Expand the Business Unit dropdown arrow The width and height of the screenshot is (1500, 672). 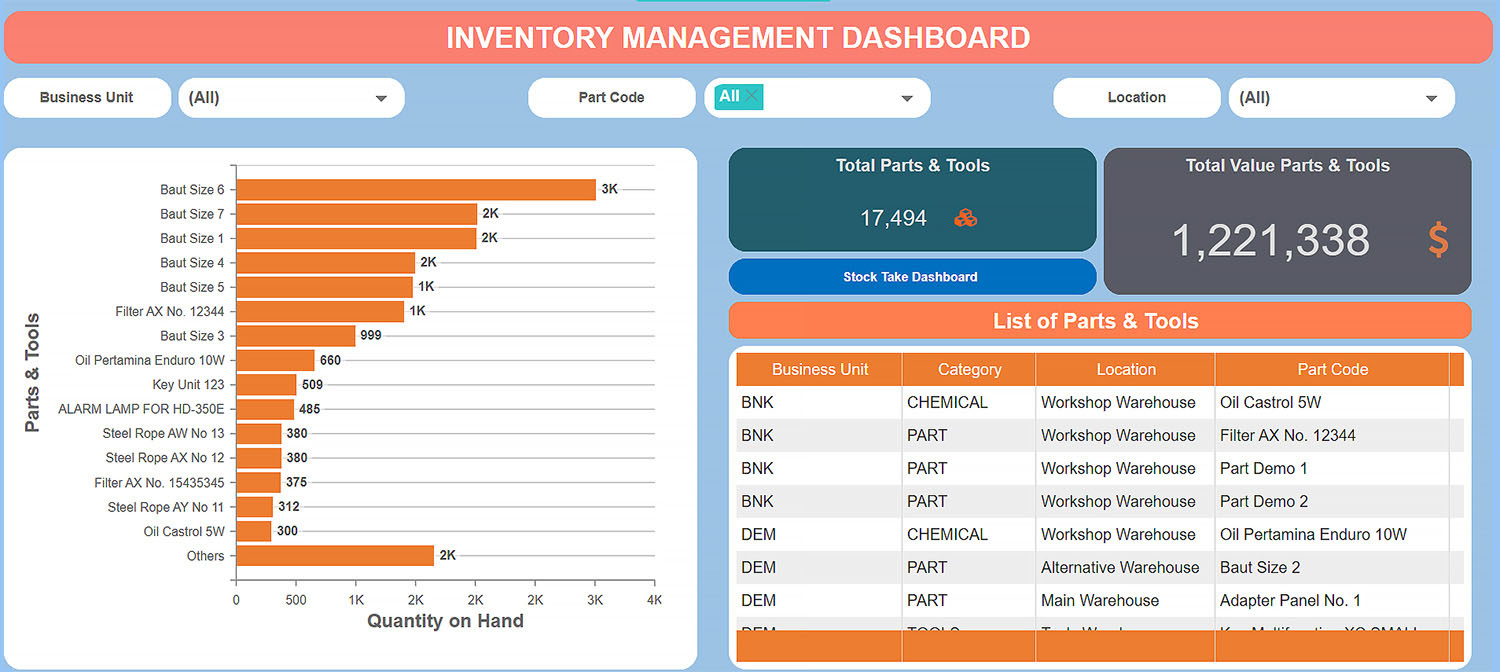pos(381,98)
